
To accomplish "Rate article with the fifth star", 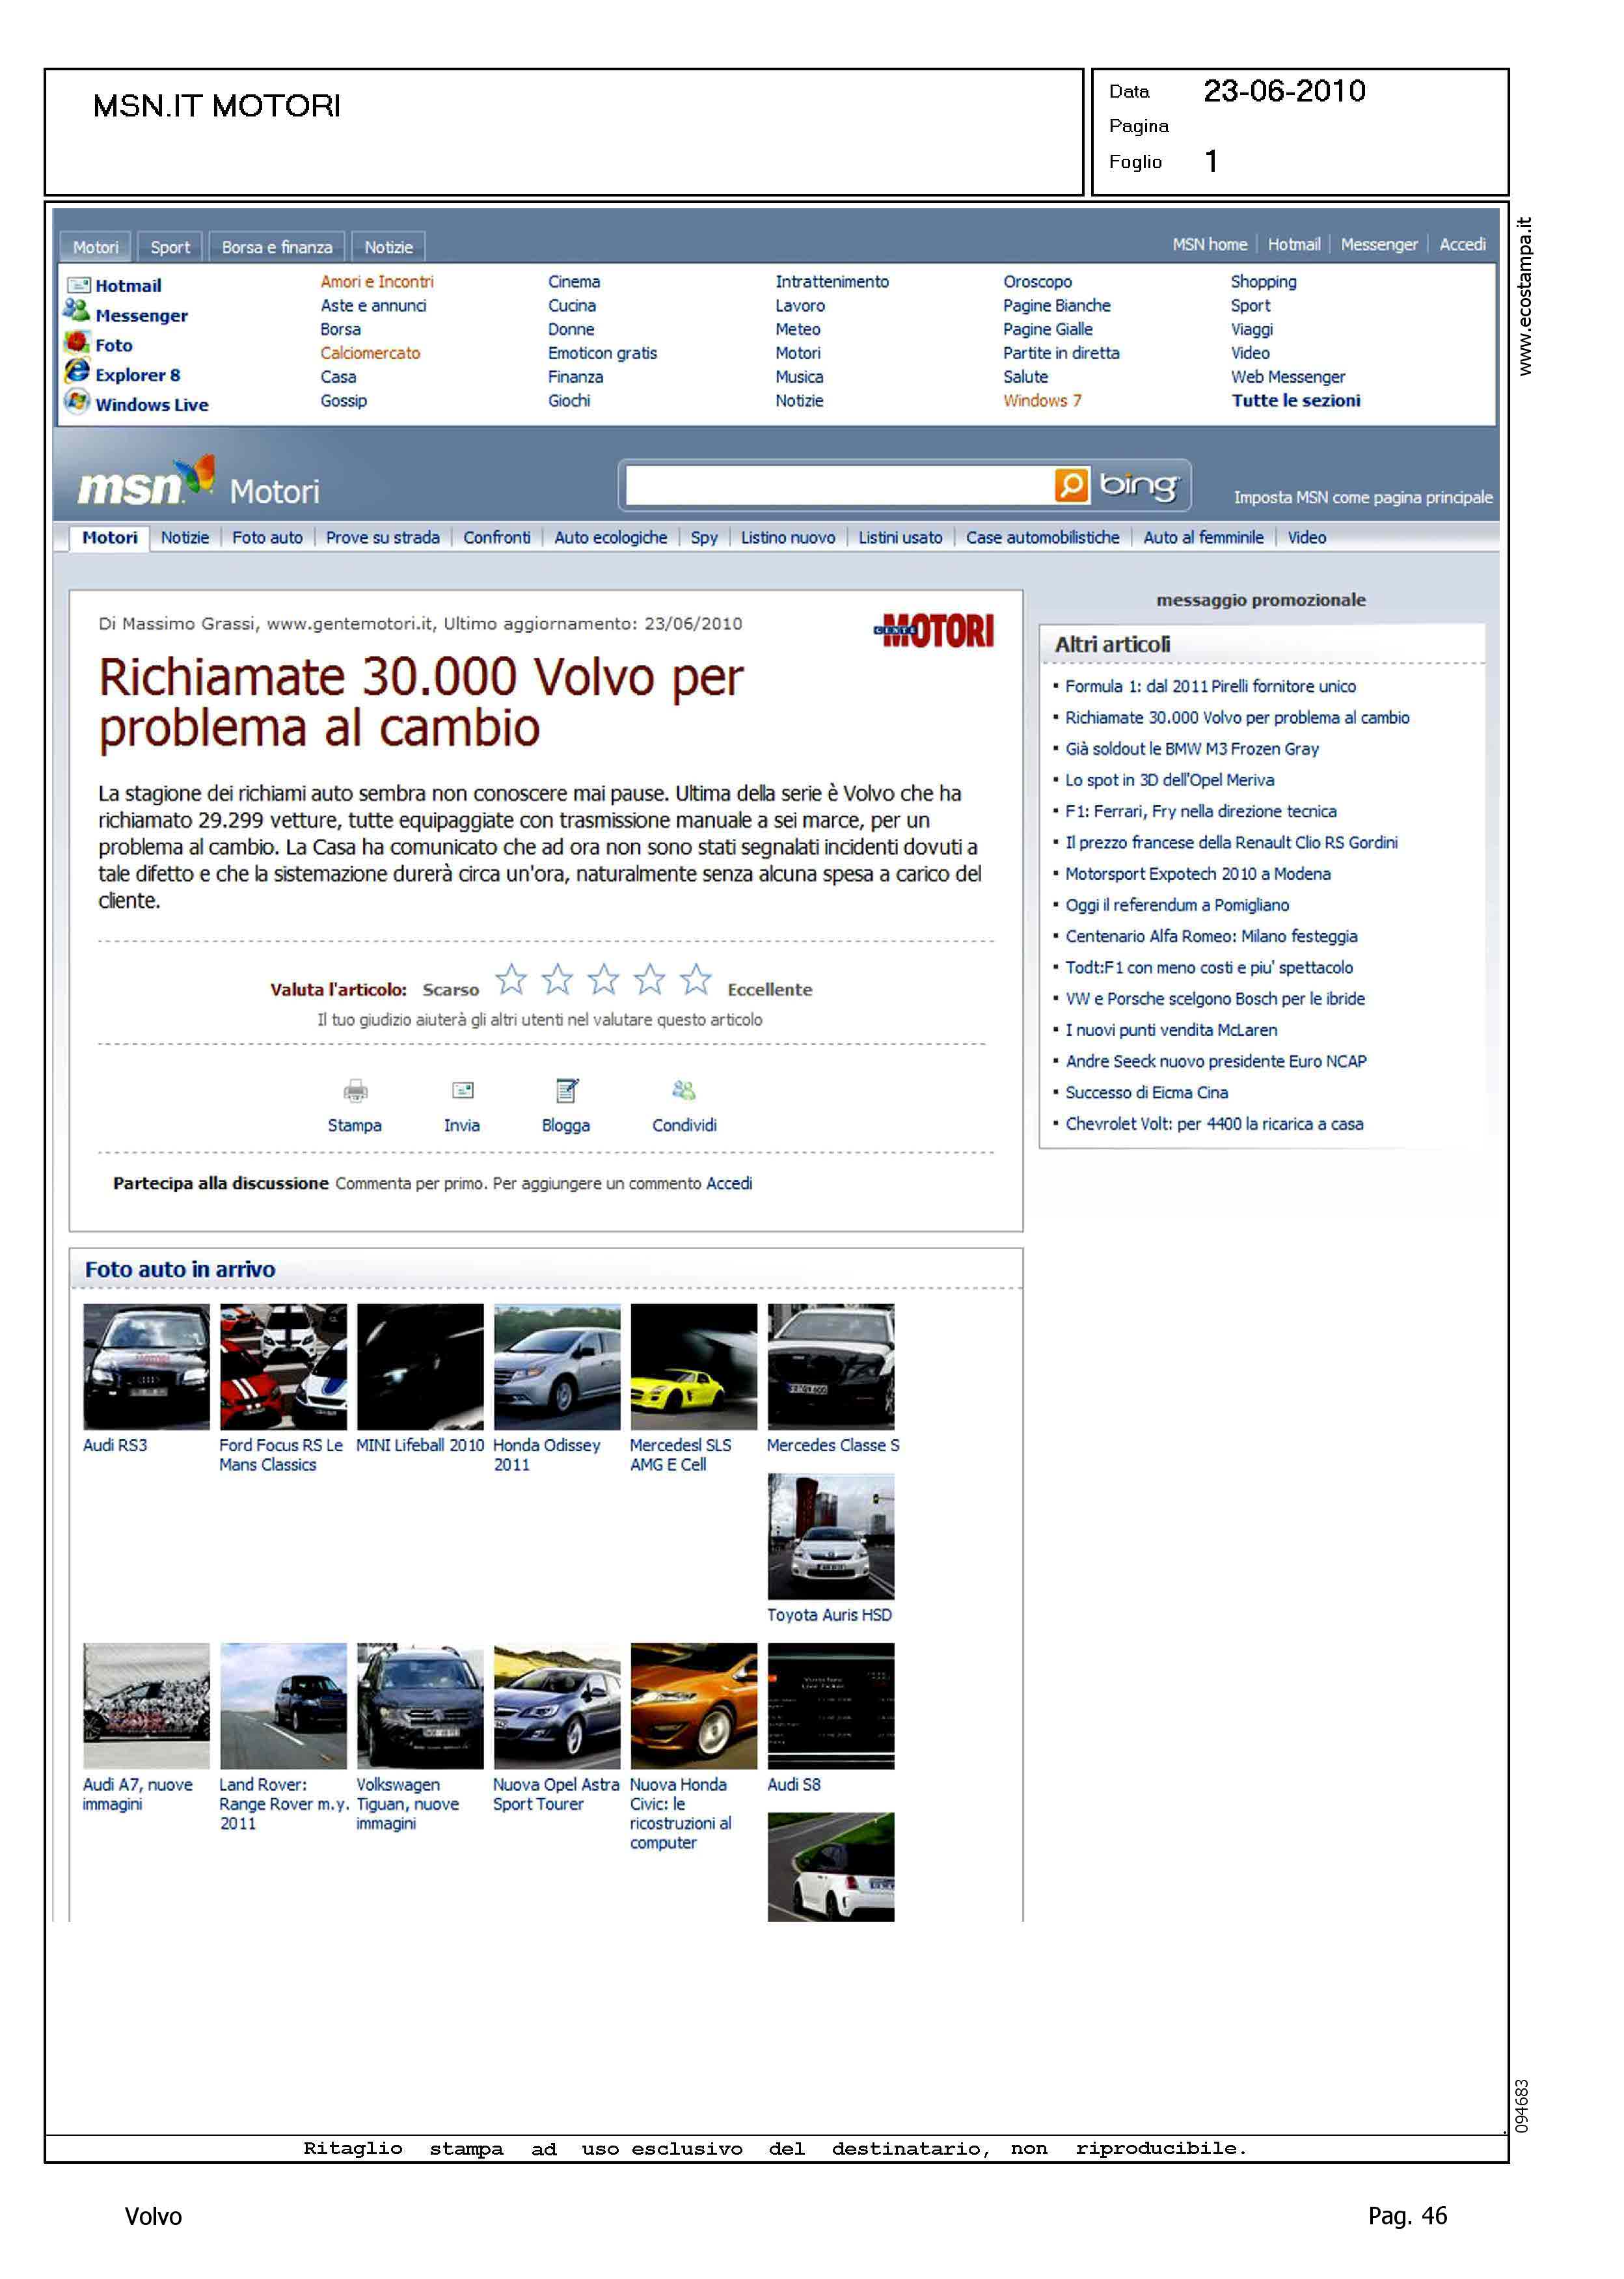I will 695,979.
